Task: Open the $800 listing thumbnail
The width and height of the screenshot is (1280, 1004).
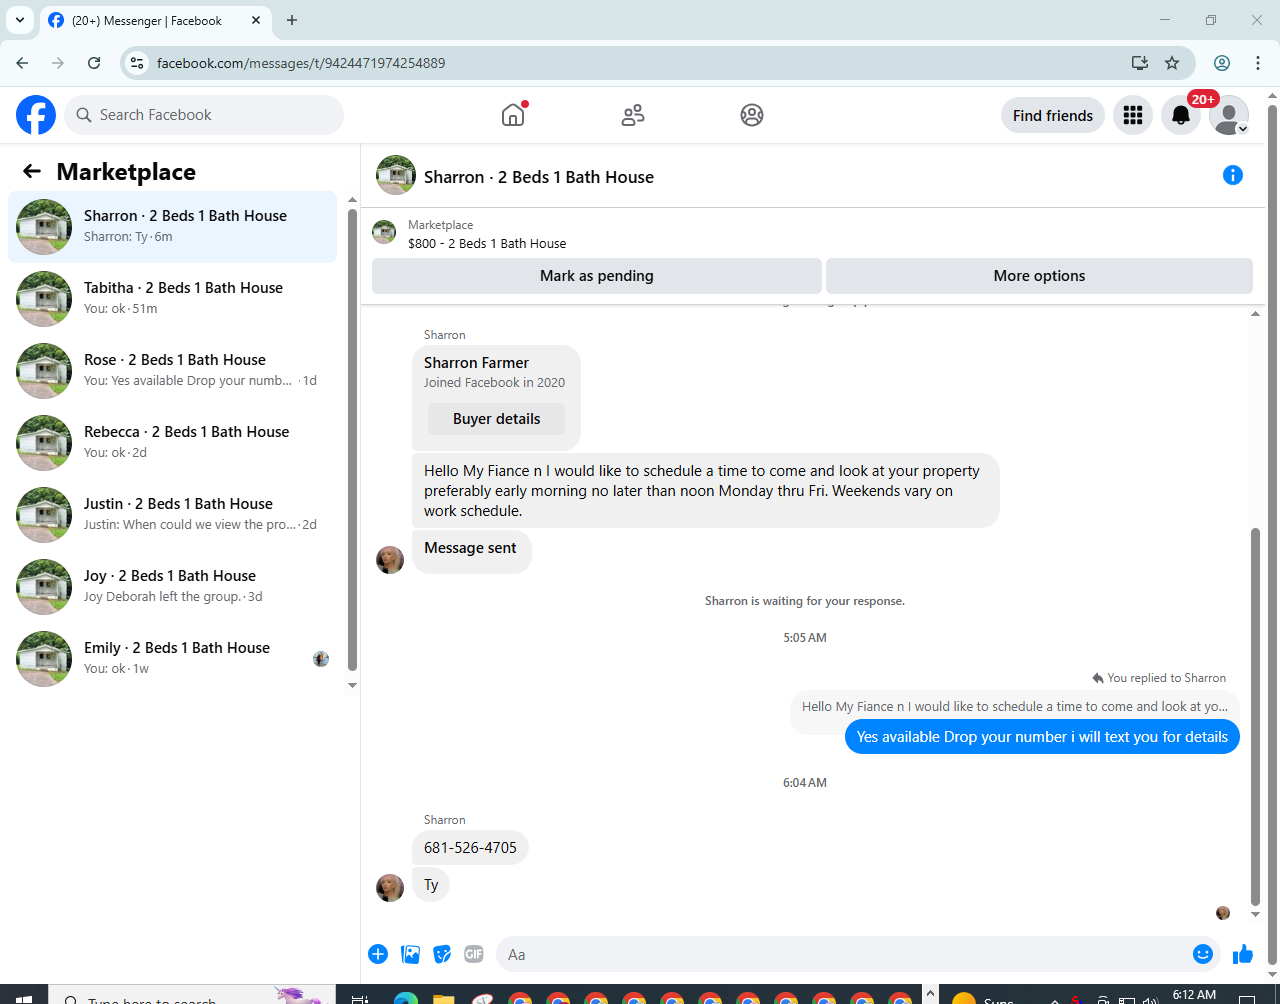Action: pos(384,233)
